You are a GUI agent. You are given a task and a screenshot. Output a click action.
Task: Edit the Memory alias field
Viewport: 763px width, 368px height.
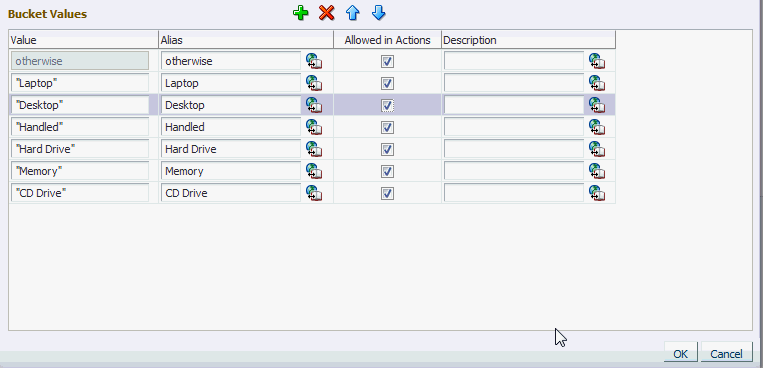pyautogui.click(x=231, y=171)
